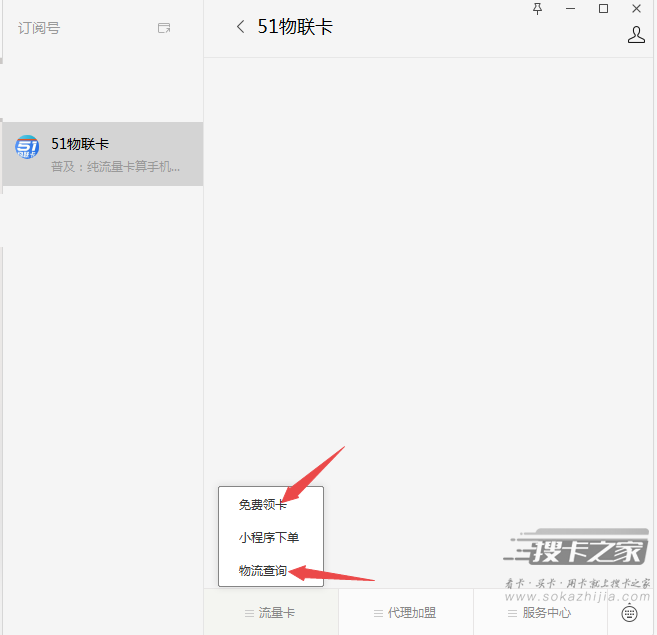657x635 pixels.
Task: Maximize the window
Action: (x=603, y=9)
